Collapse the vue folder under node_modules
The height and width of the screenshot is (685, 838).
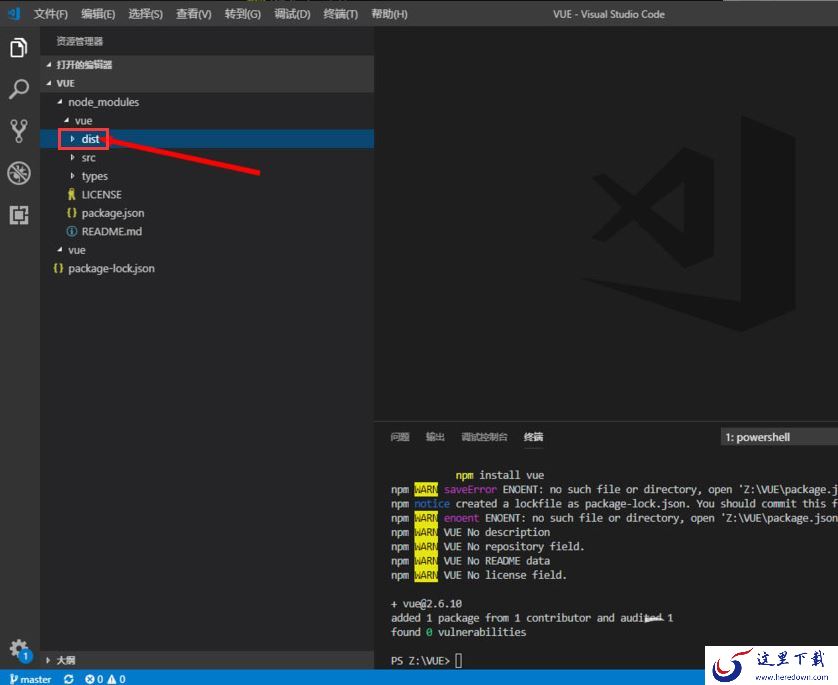(x=66, y=120)
